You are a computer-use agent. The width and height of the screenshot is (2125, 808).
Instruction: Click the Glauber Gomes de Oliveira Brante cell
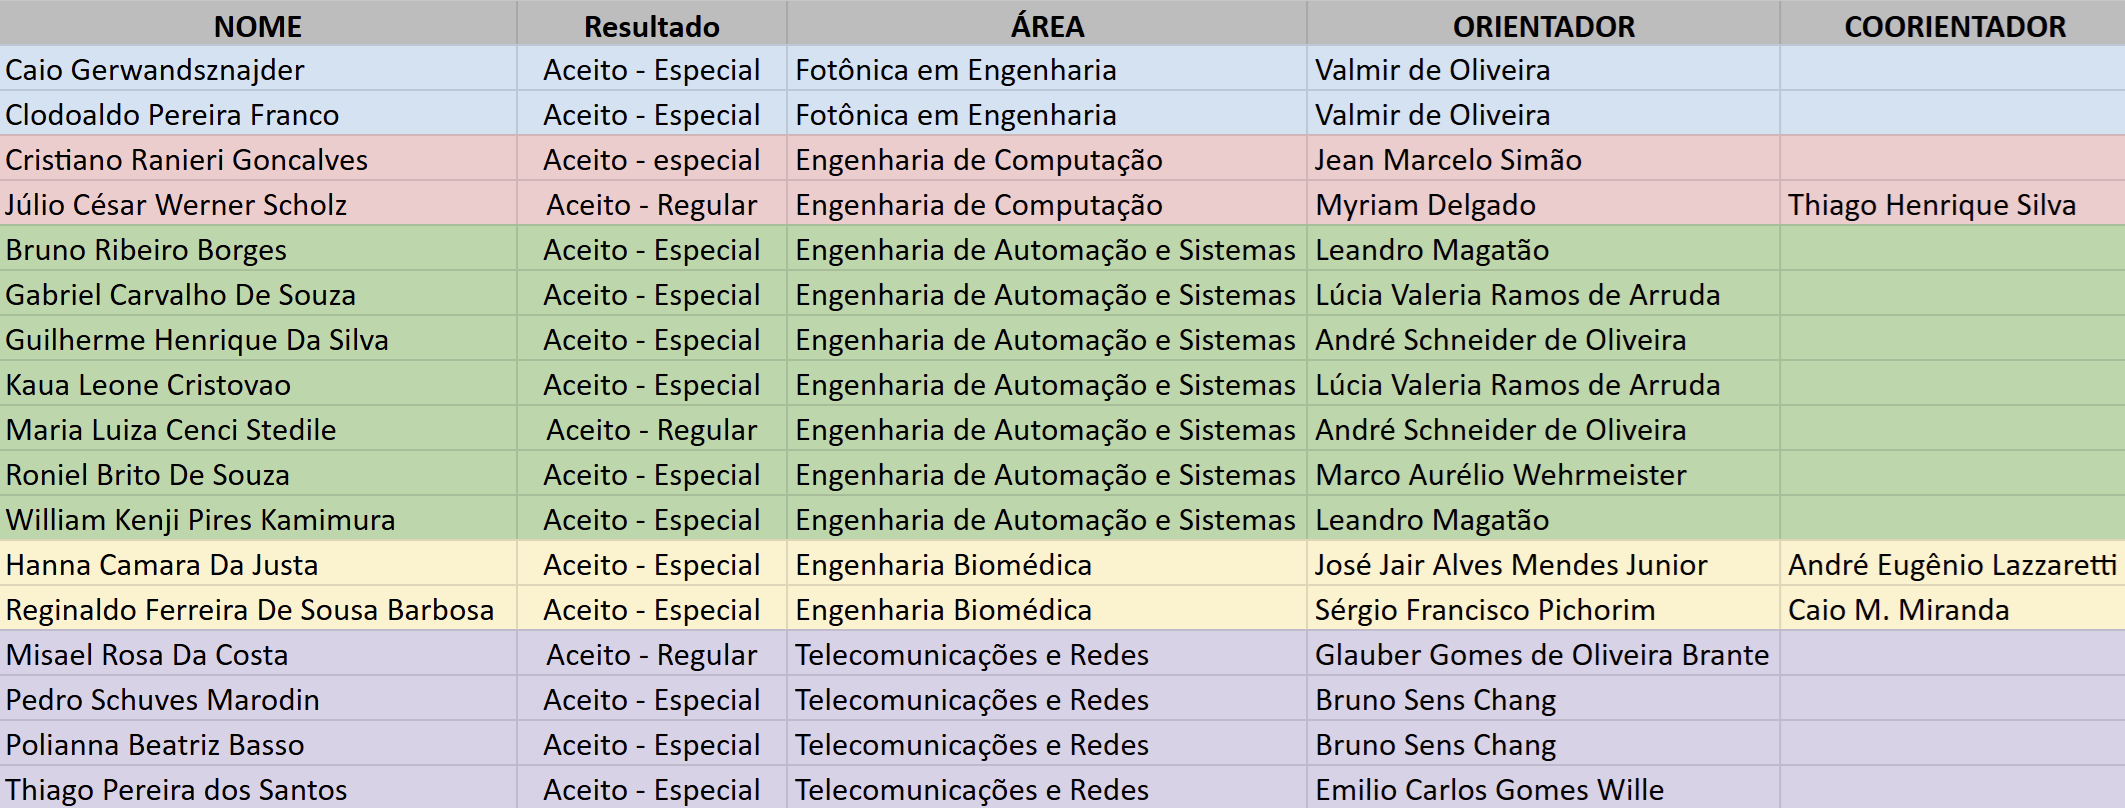pyautogui.click(x=1541, y=655)
